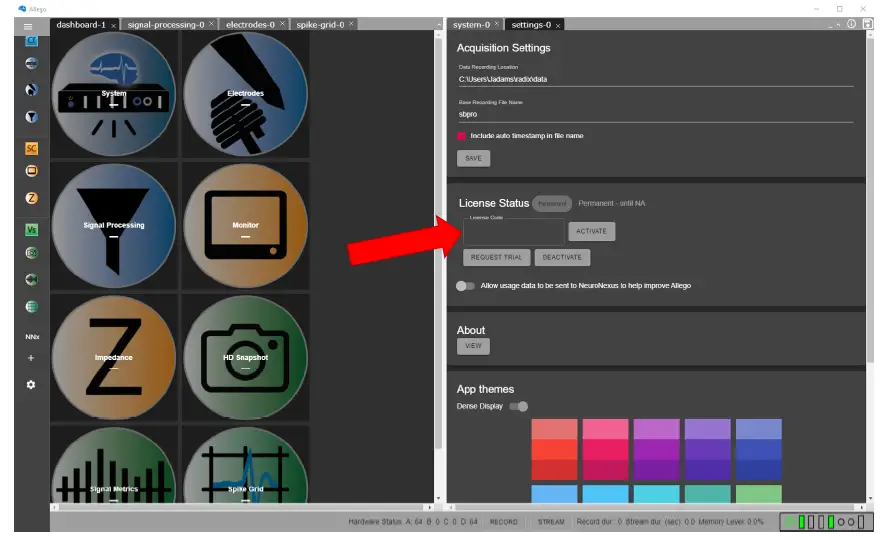Close the settings-0 tab
The width and height of the screenshot is (887, 540).
pos(558,25)
